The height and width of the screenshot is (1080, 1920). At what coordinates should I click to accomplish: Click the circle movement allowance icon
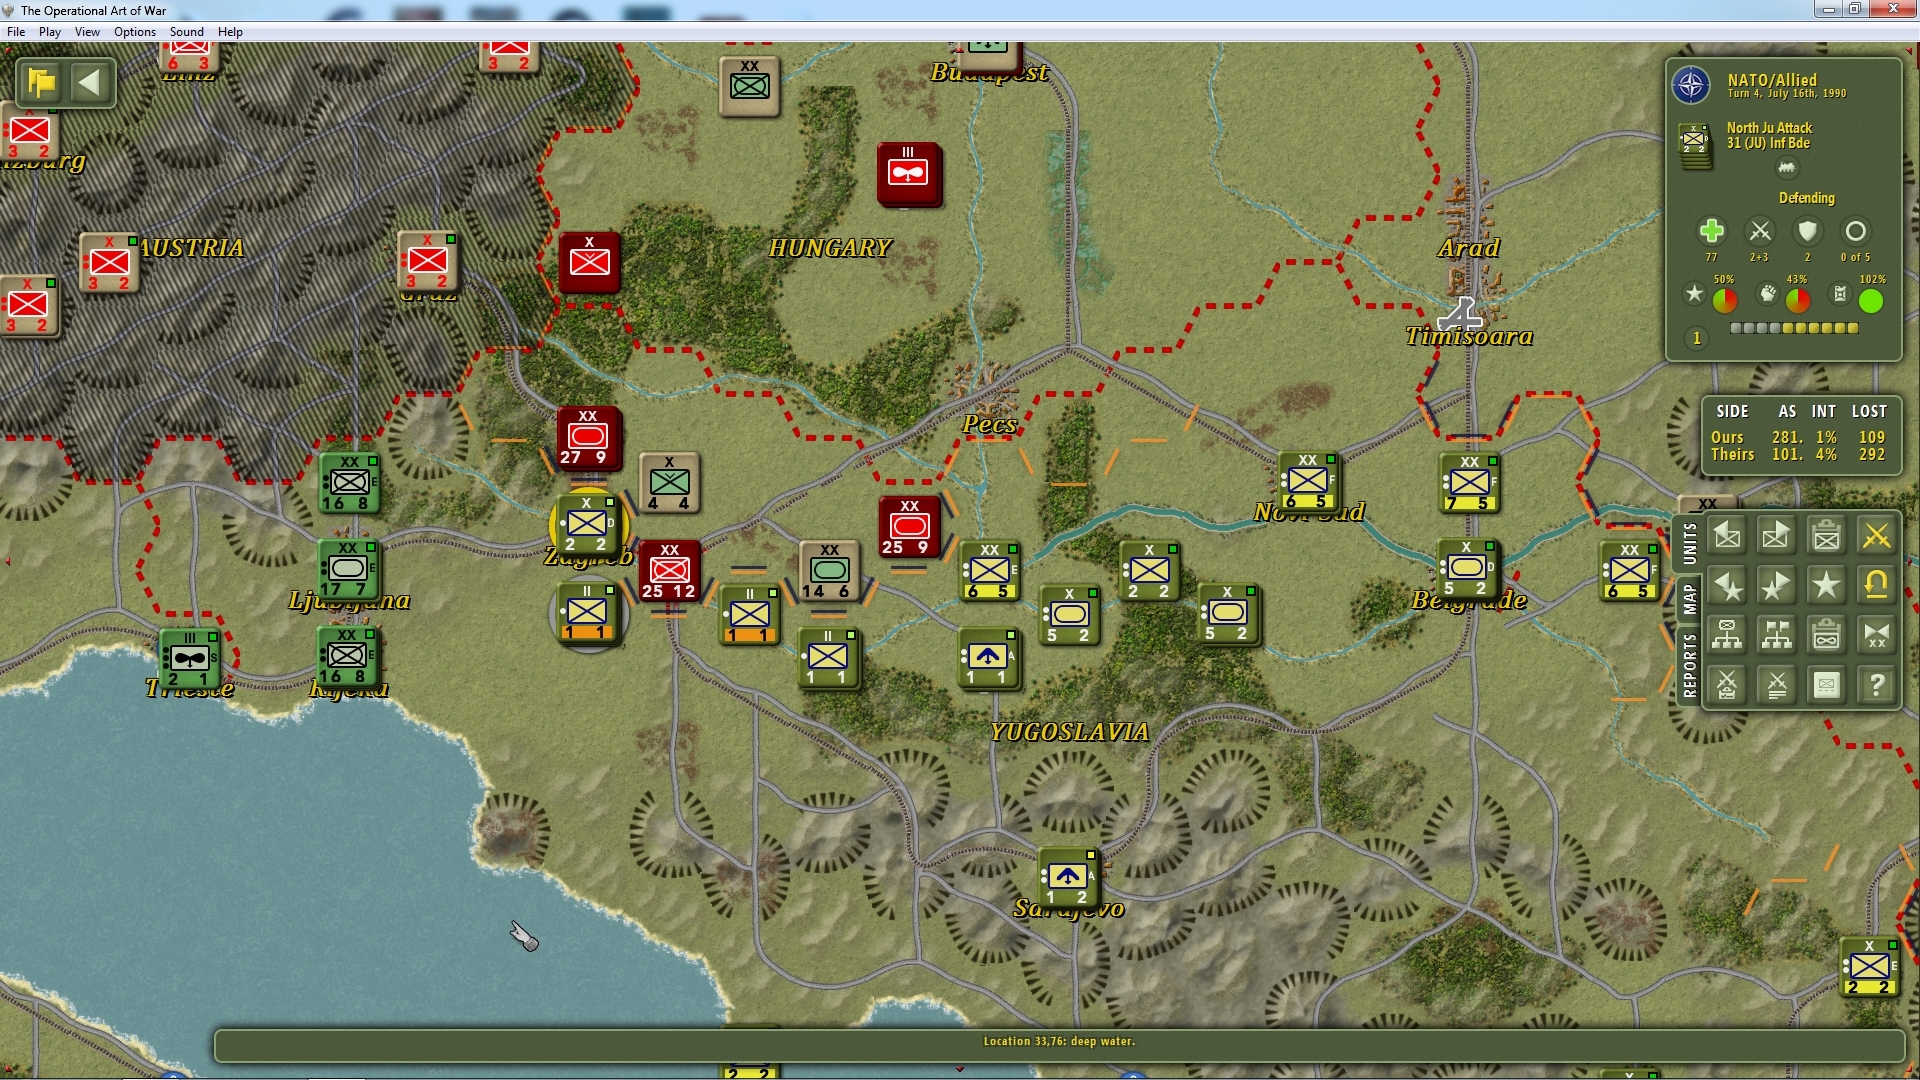(1855, 231)
